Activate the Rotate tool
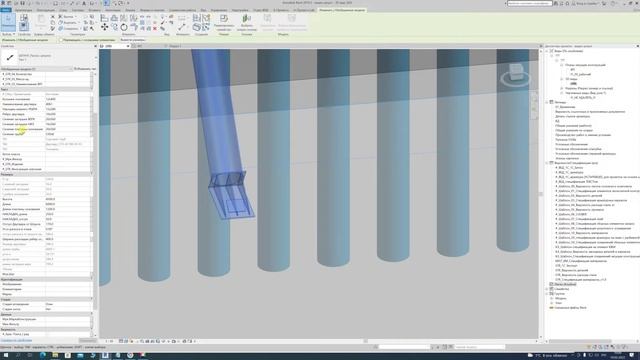The width and height of the screenshot is (640, 360). (124, 27)
